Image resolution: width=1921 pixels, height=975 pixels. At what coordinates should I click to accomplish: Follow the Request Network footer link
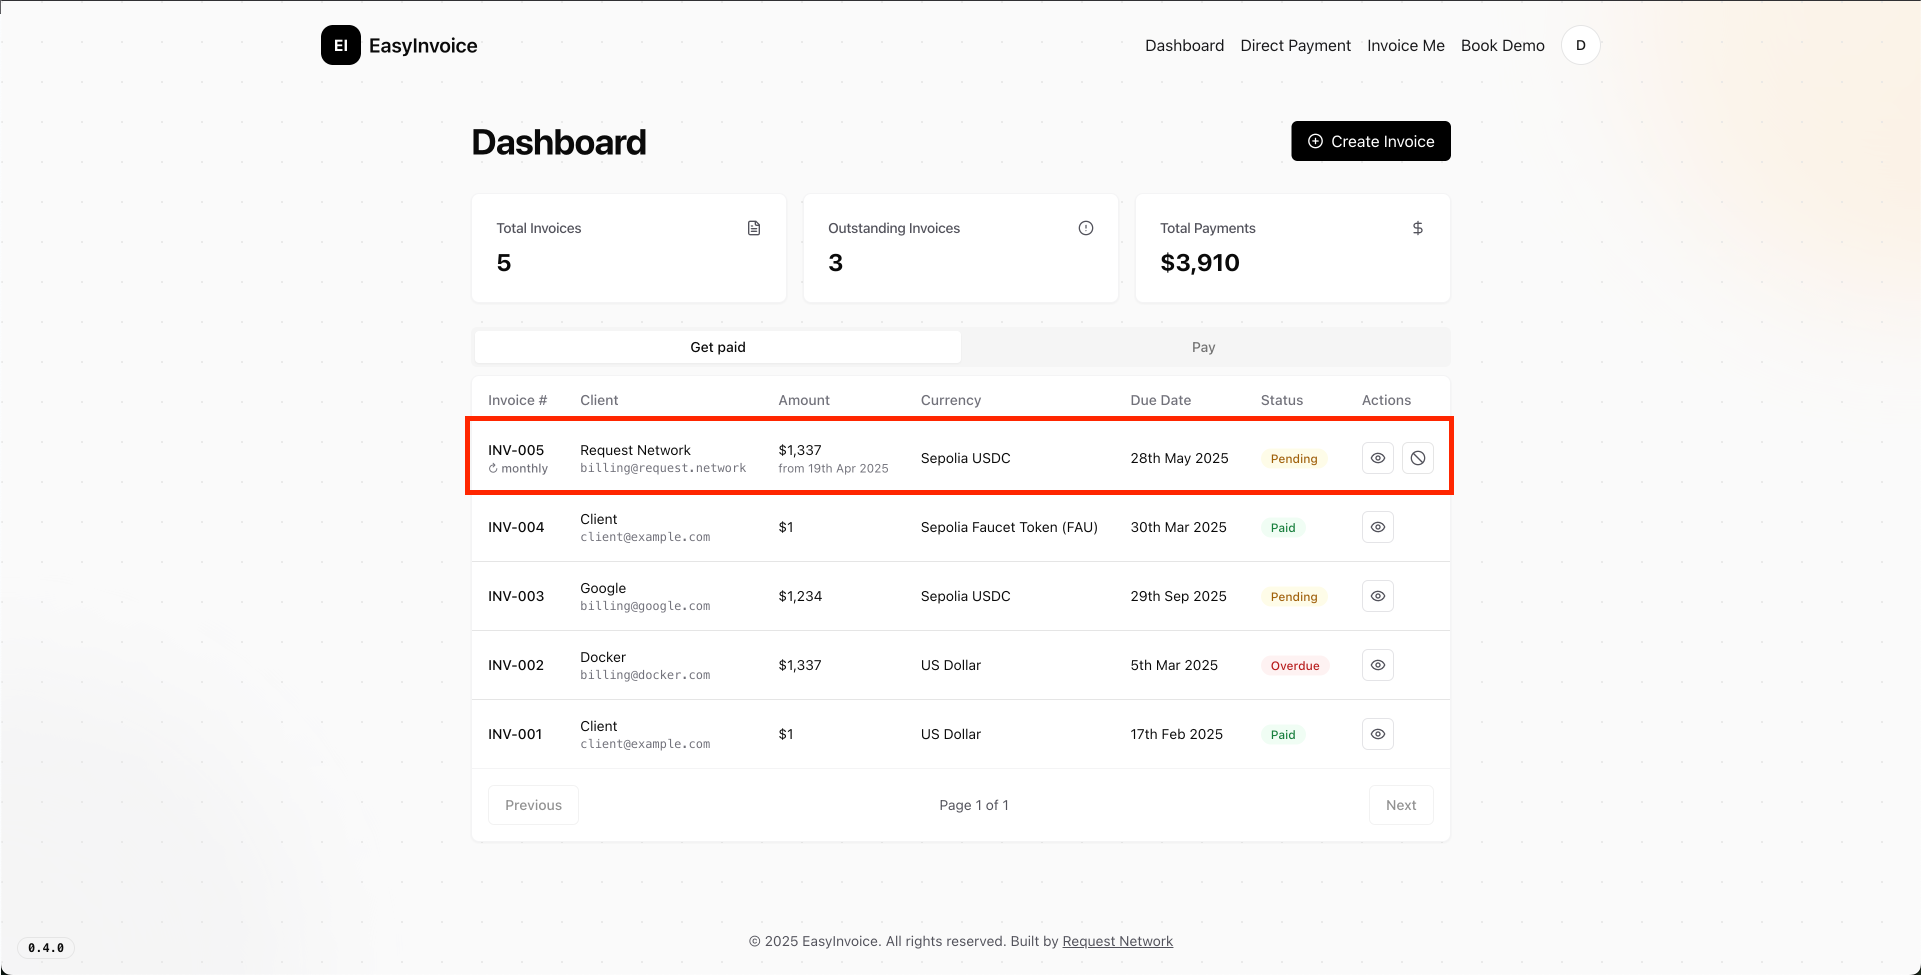pos(1117,941)
